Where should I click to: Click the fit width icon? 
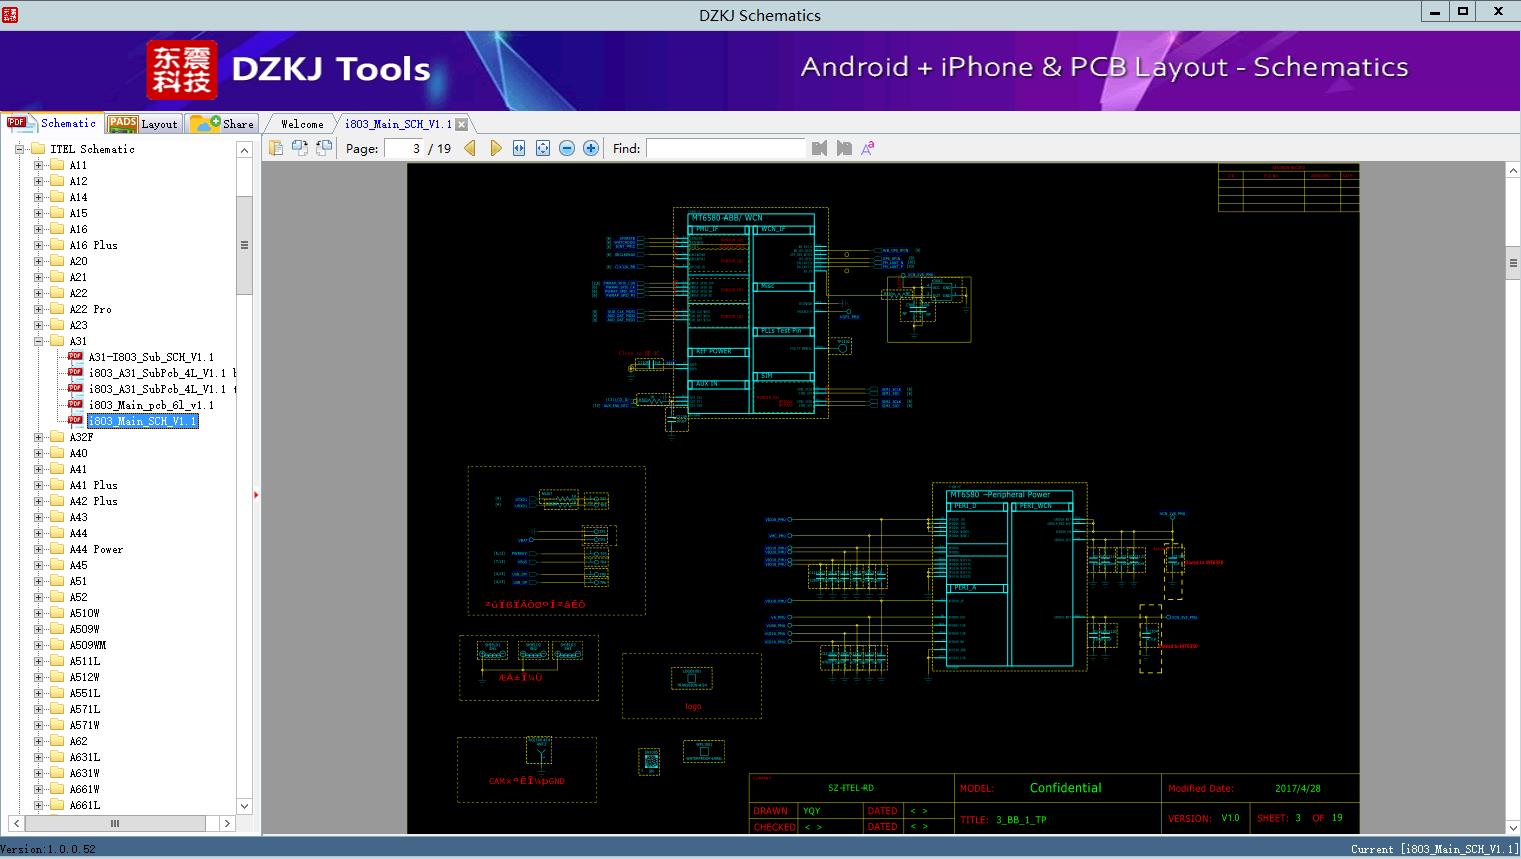point(519,148)
